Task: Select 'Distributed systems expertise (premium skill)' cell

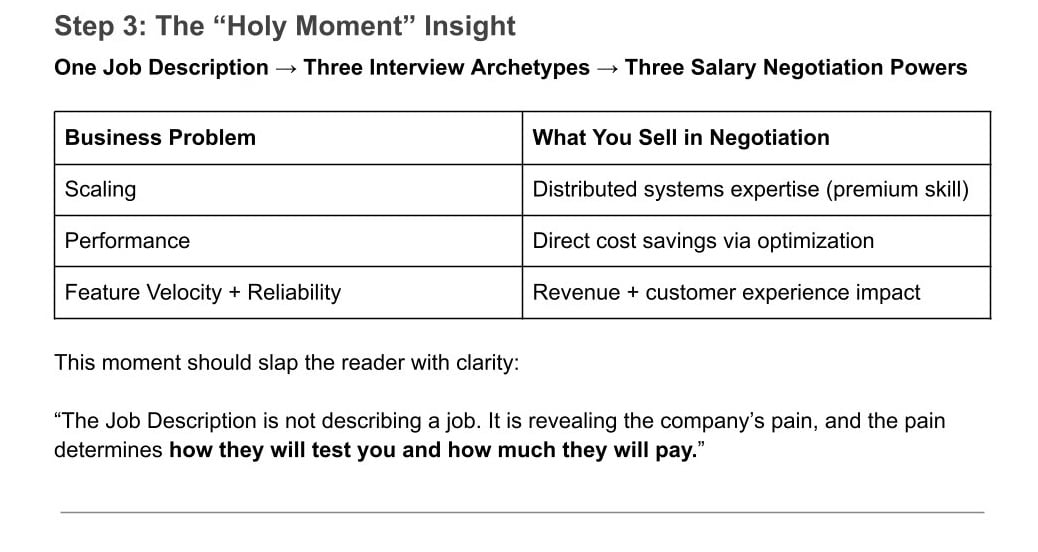Action: click(x=756, y=189)
